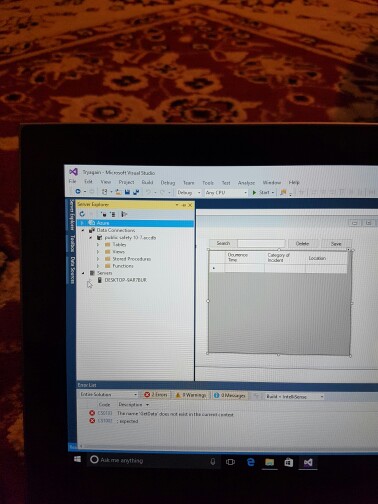Open the Debug configuration dropdown

click(x=188, y=192)
